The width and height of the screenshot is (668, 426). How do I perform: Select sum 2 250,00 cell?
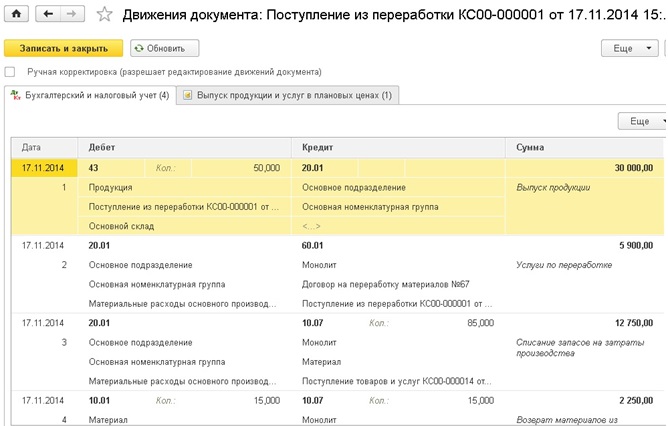[584, 400]
